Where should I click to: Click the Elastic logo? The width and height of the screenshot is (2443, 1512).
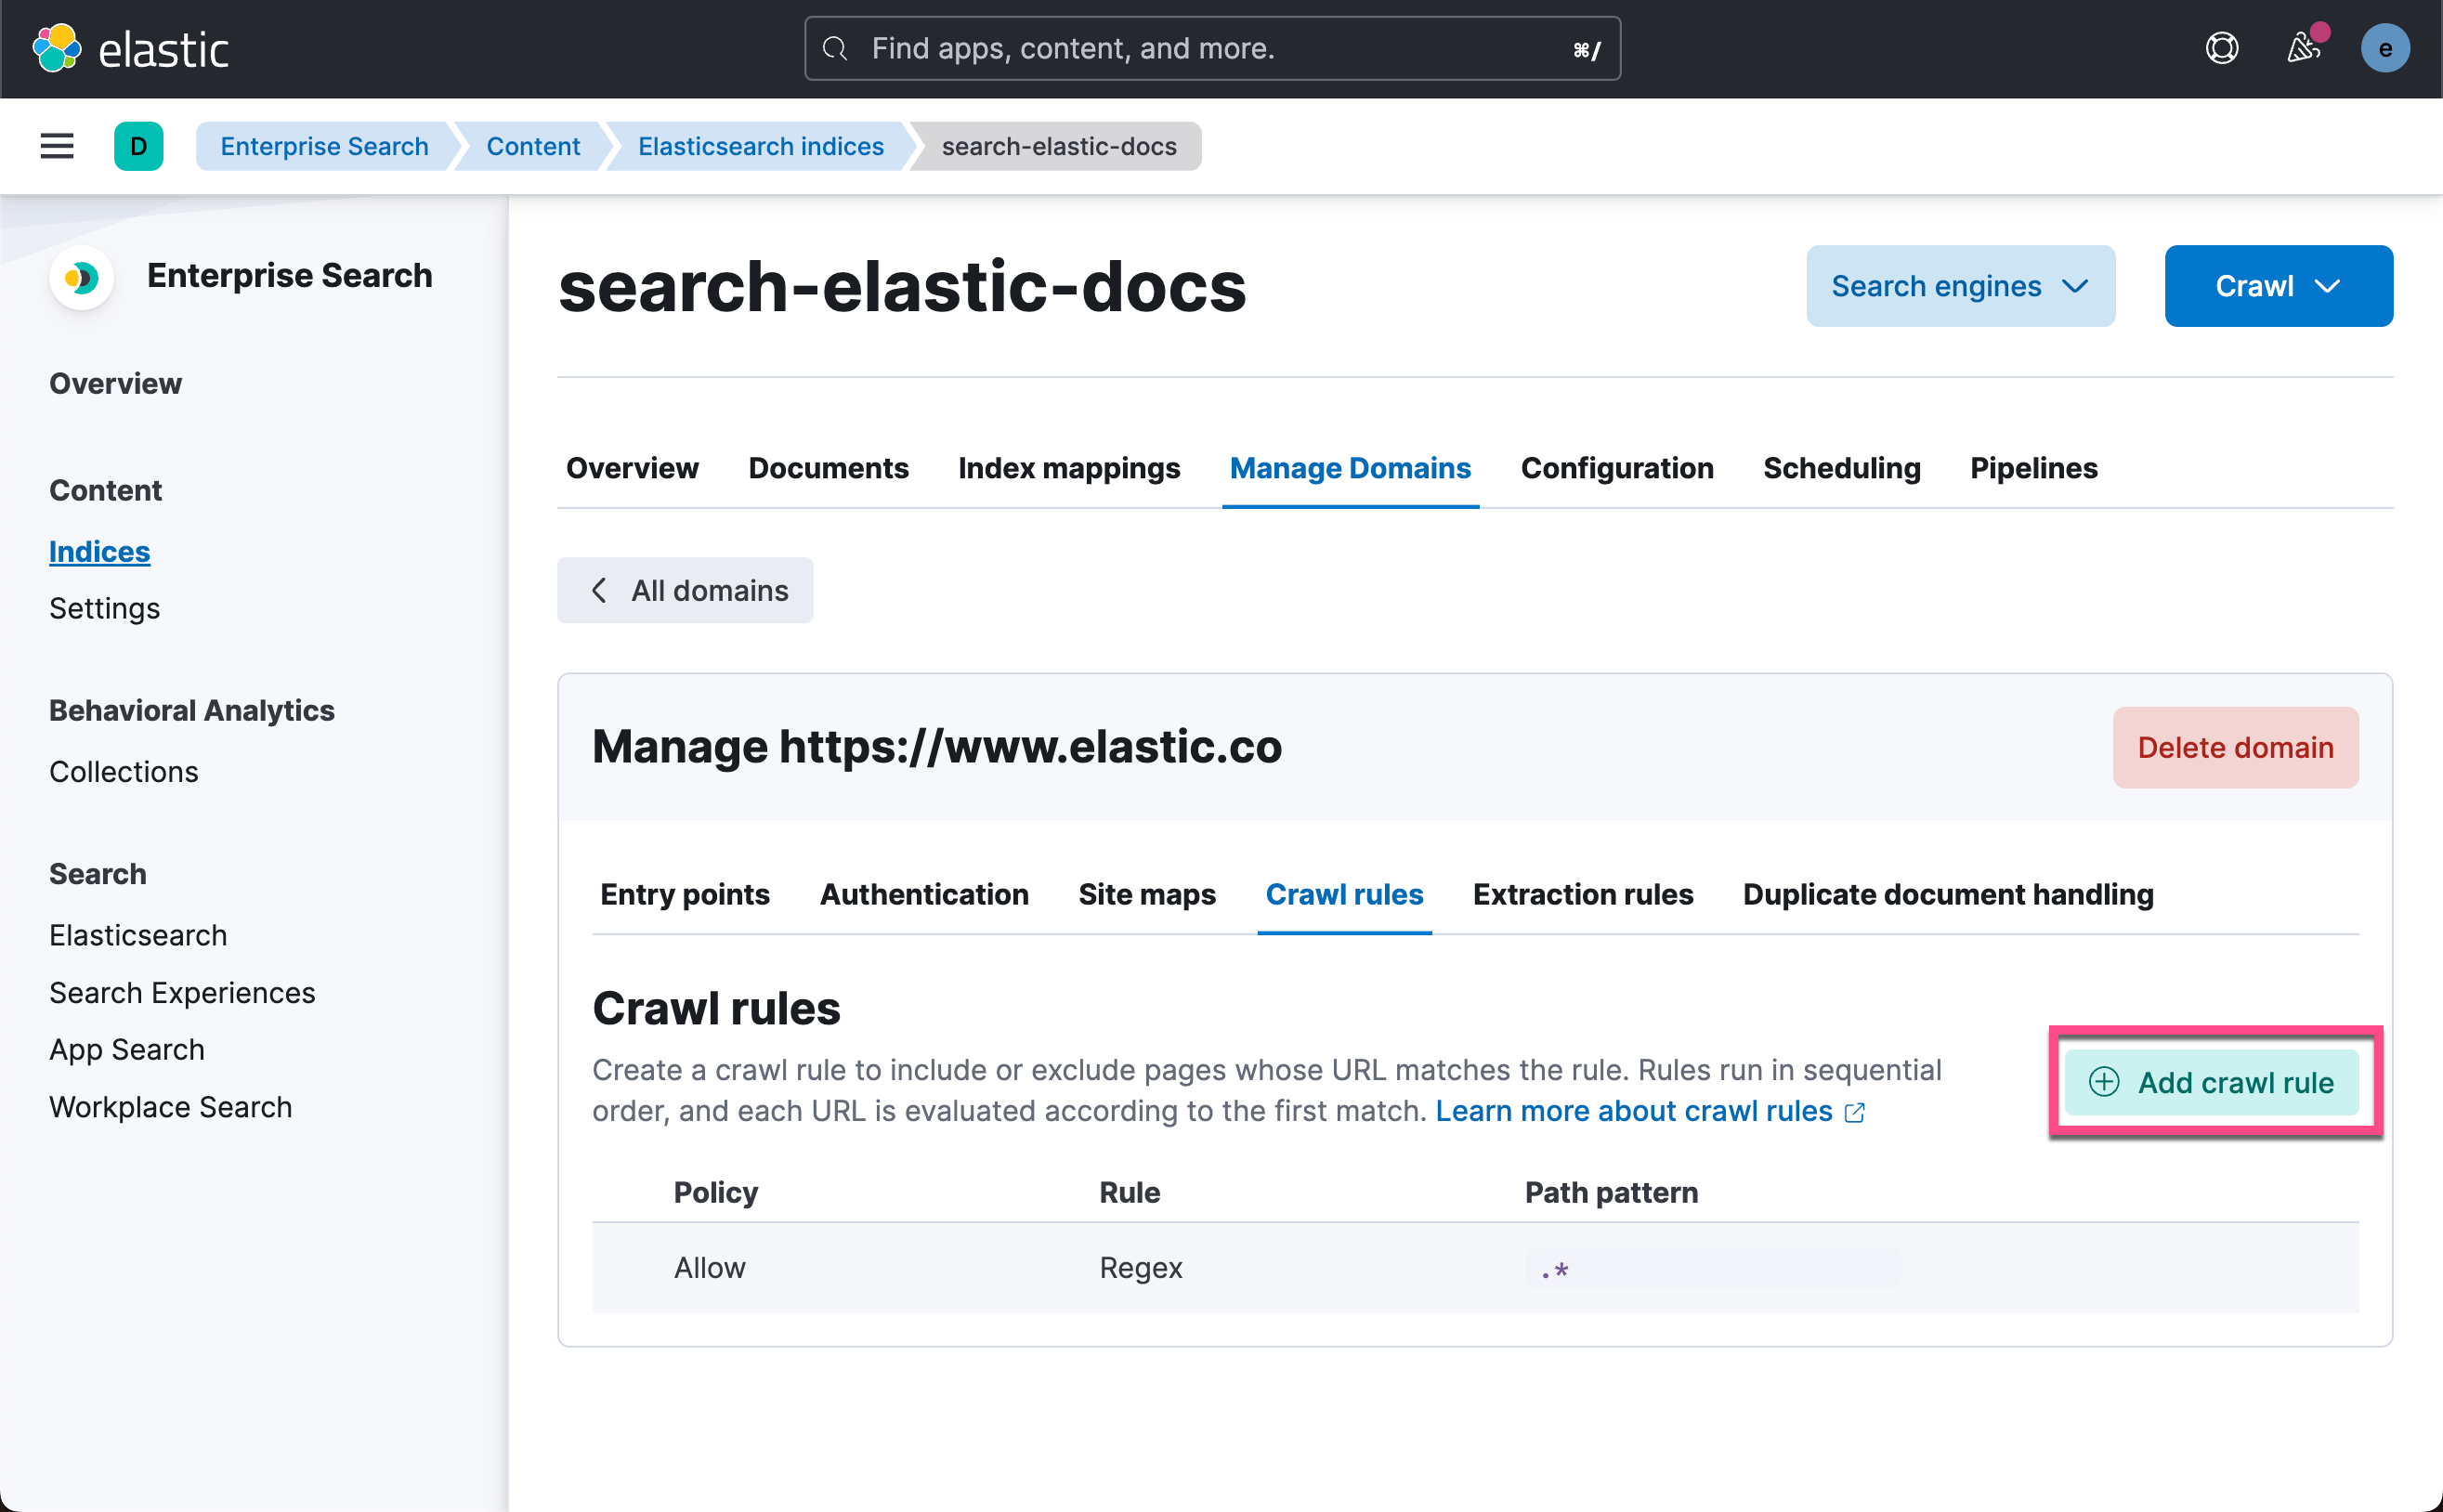(131, 48)
